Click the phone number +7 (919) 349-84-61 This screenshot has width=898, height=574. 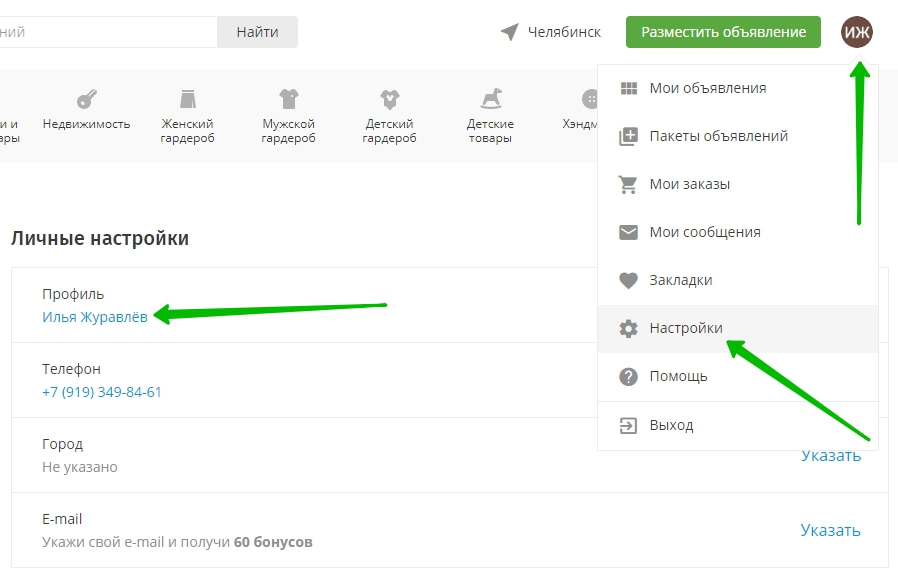coord(102,392)
